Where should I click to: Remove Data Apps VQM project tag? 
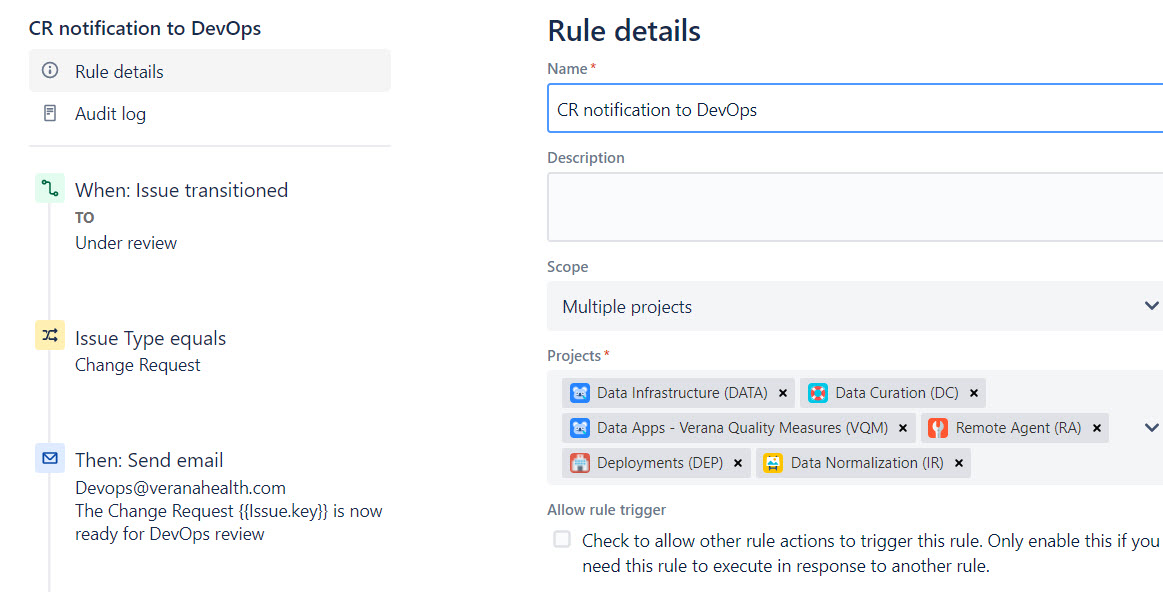pos(903,428)
